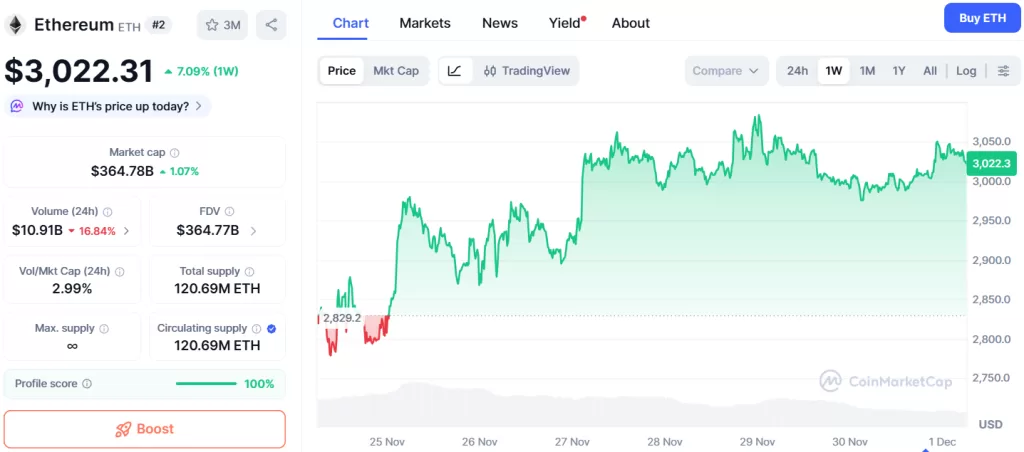Screen dimensions: 1024x452
Task: Click the Buy ETH button
Action: 982,18
